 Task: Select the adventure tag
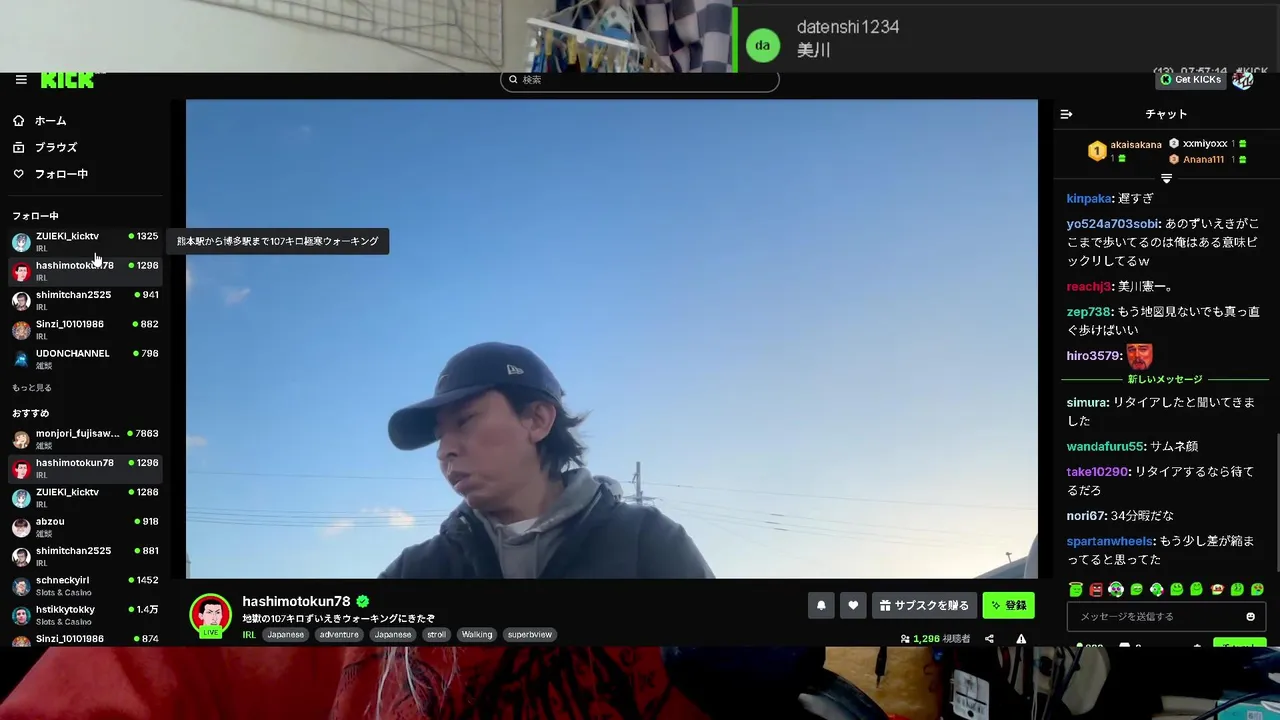(339, 634)
